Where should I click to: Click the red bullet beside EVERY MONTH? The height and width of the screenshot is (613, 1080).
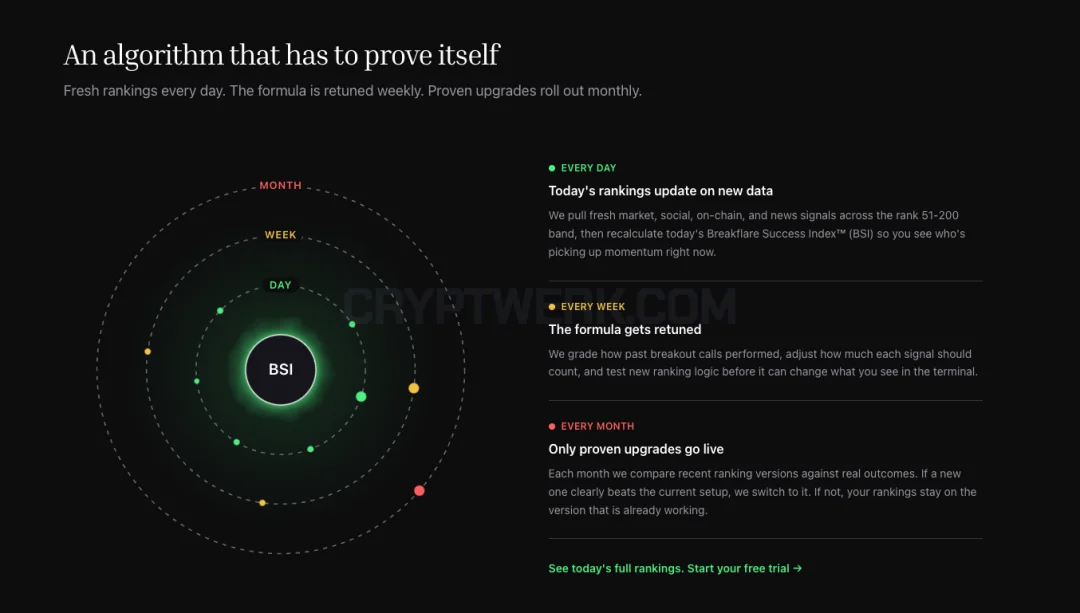552,426
